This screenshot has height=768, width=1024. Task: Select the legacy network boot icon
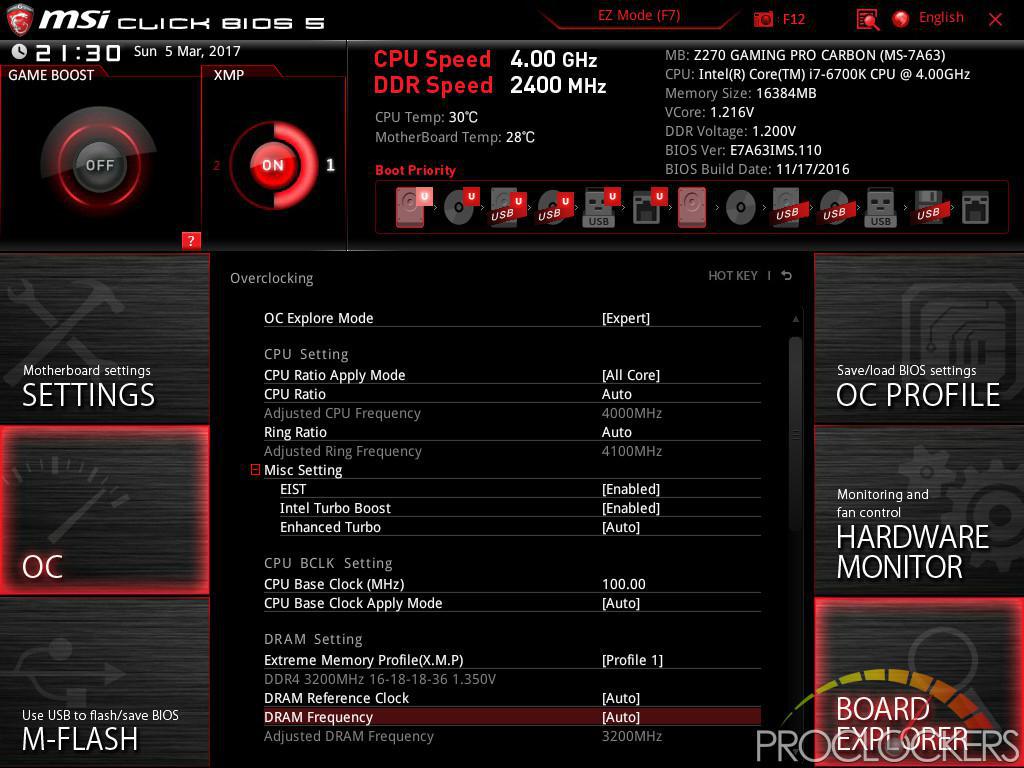click(976, 208)
